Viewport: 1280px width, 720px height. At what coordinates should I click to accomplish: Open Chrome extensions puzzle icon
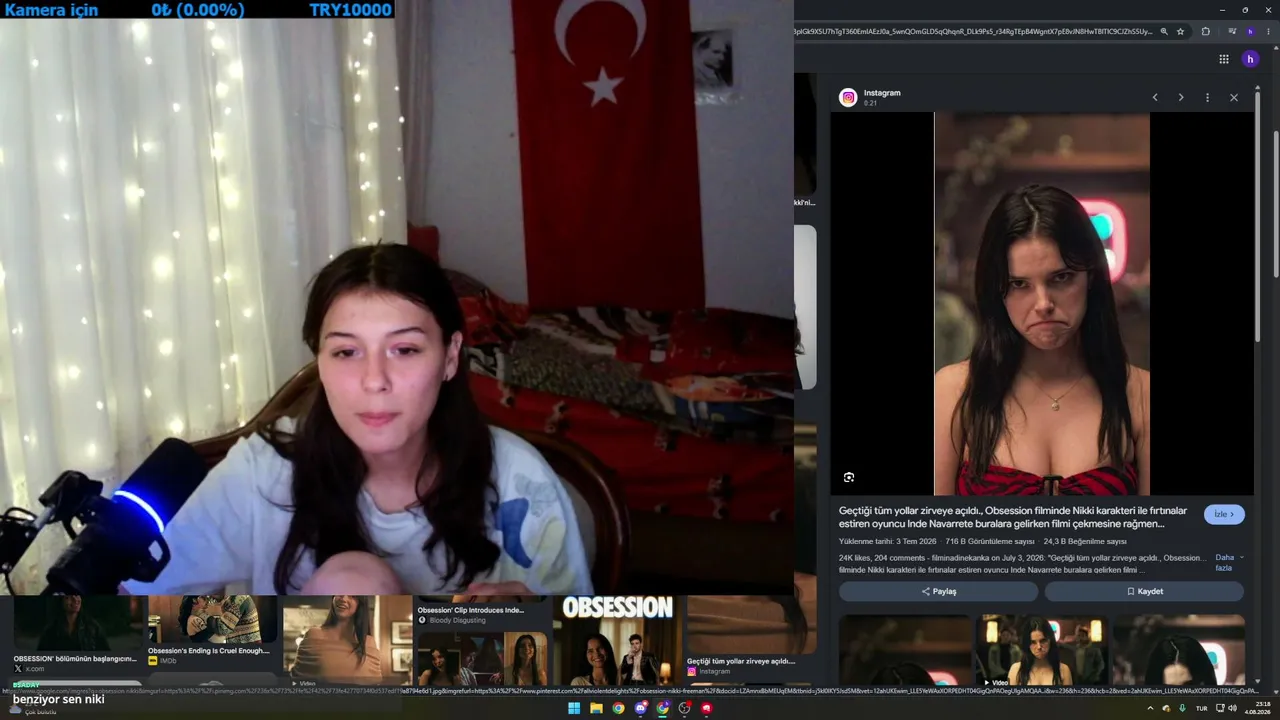pyautogui.click(x=1206, y=32)
